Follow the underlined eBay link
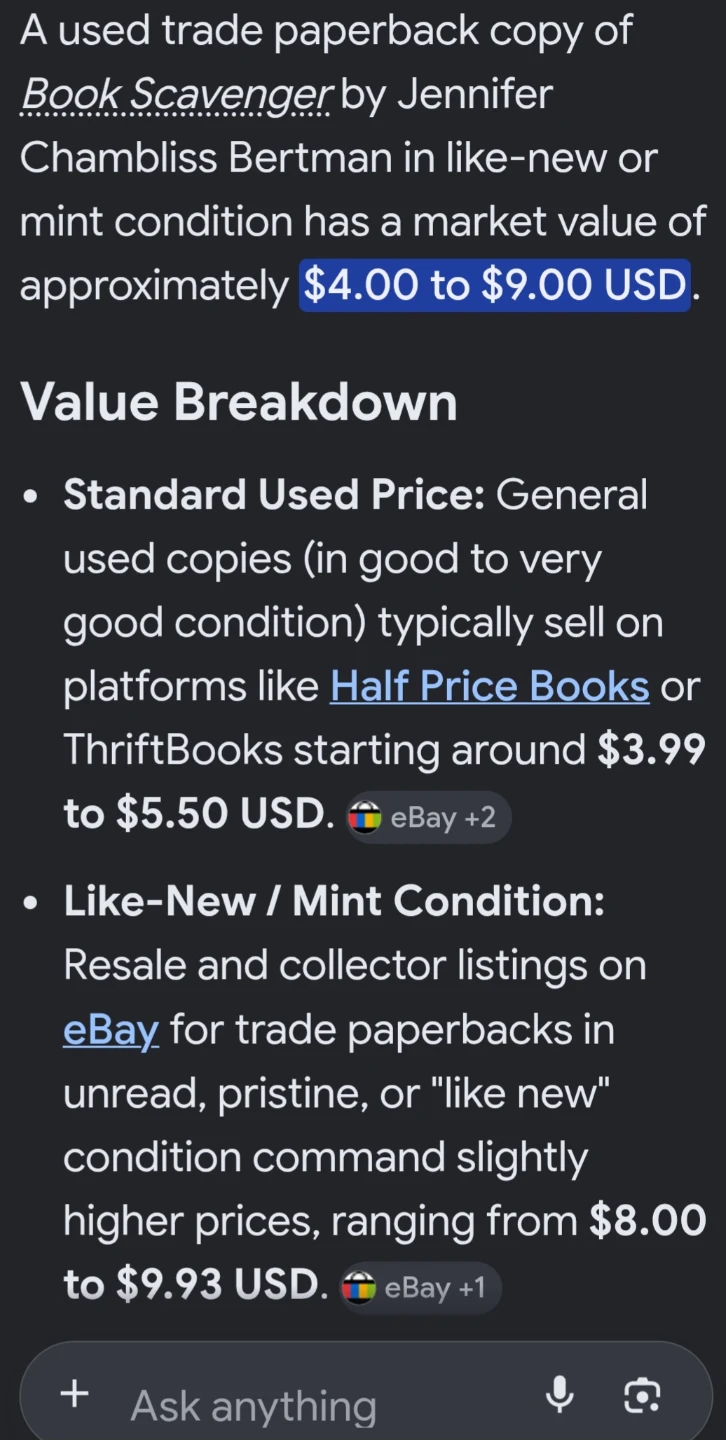726x1440 pixels. click(x=111, y=1030)
